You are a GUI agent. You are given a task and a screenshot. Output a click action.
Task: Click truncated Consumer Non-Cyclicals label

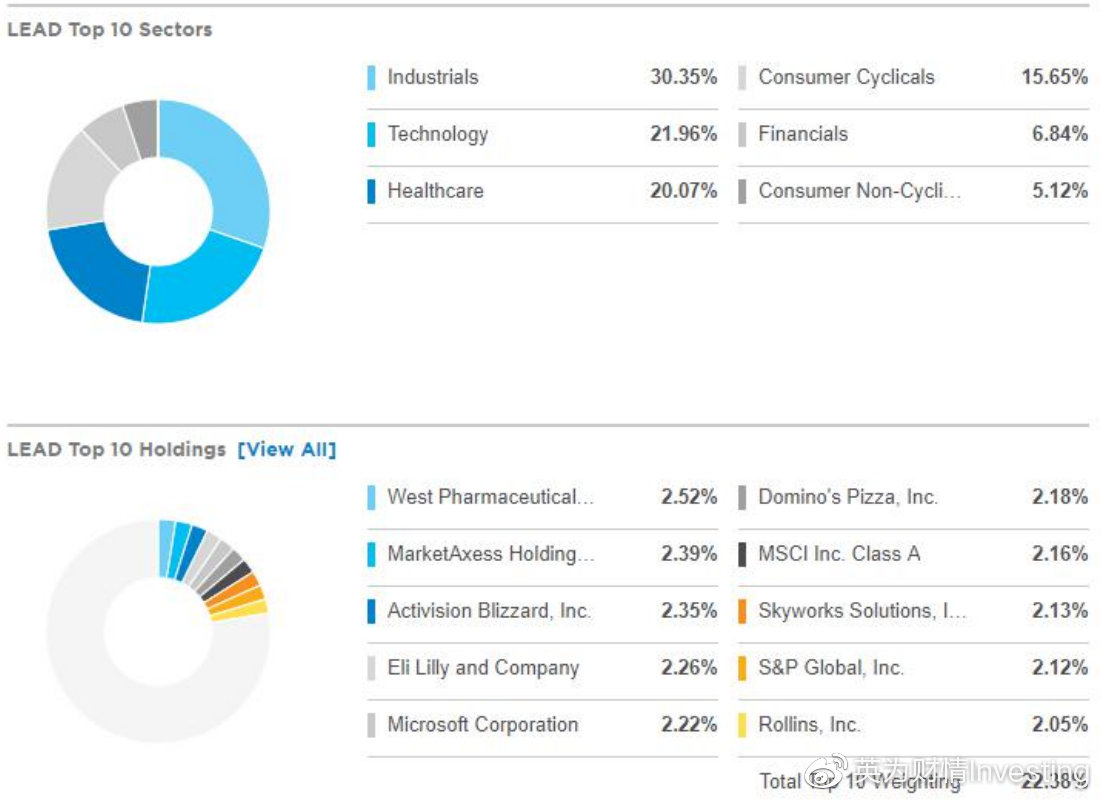pyautogui.click(x=859, y=191)
